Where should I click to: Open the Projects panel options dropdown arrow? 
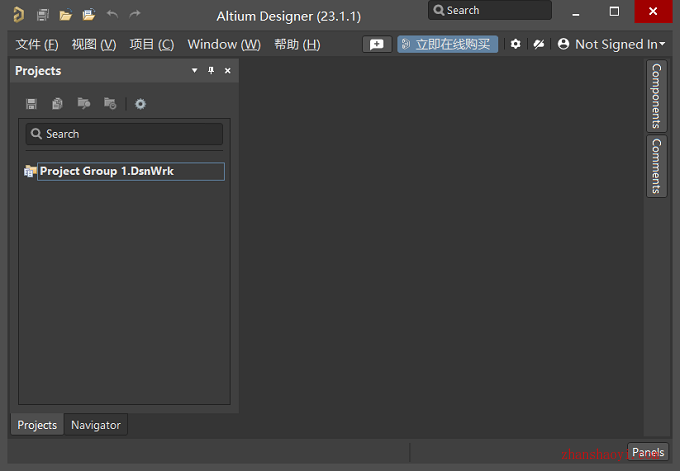point(194,70)
